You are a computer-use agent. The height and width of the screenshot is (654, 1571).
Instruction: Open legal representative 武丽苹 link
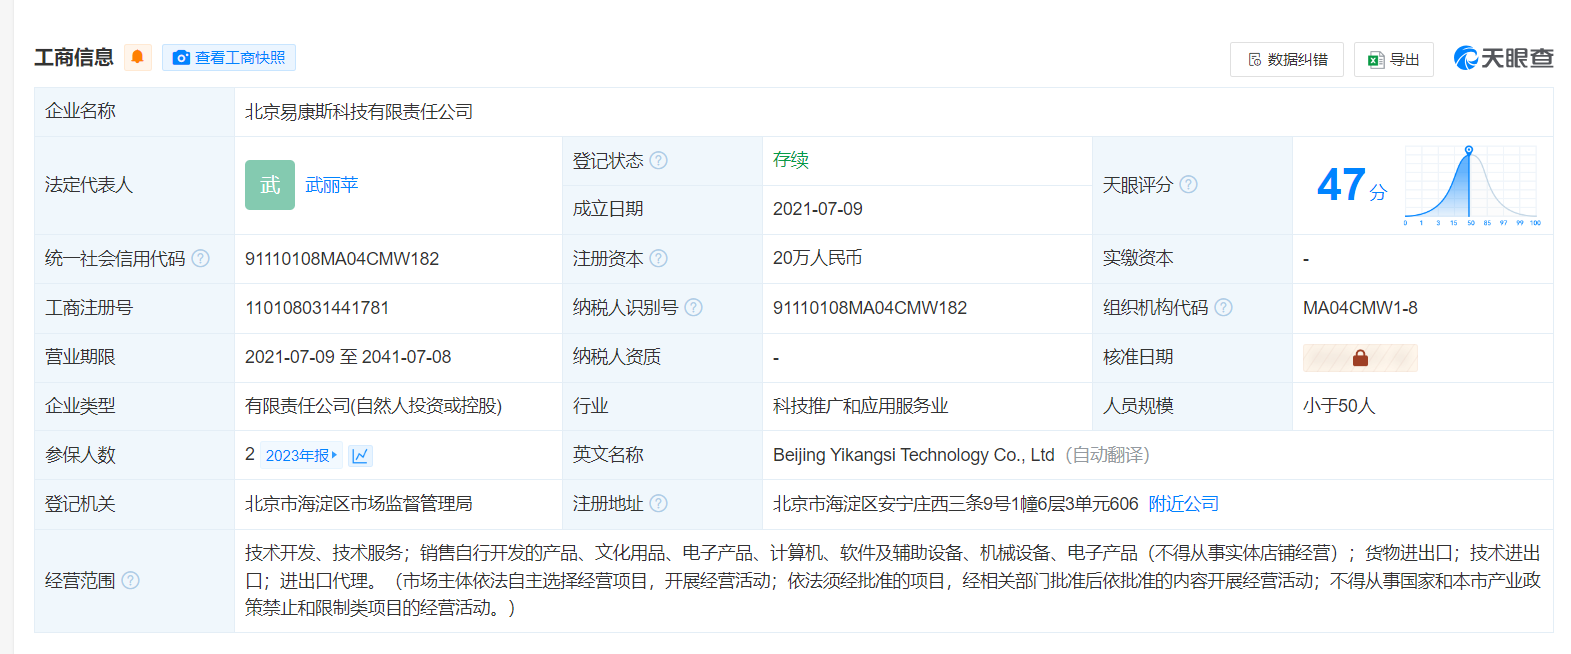(x=331, y=185)
